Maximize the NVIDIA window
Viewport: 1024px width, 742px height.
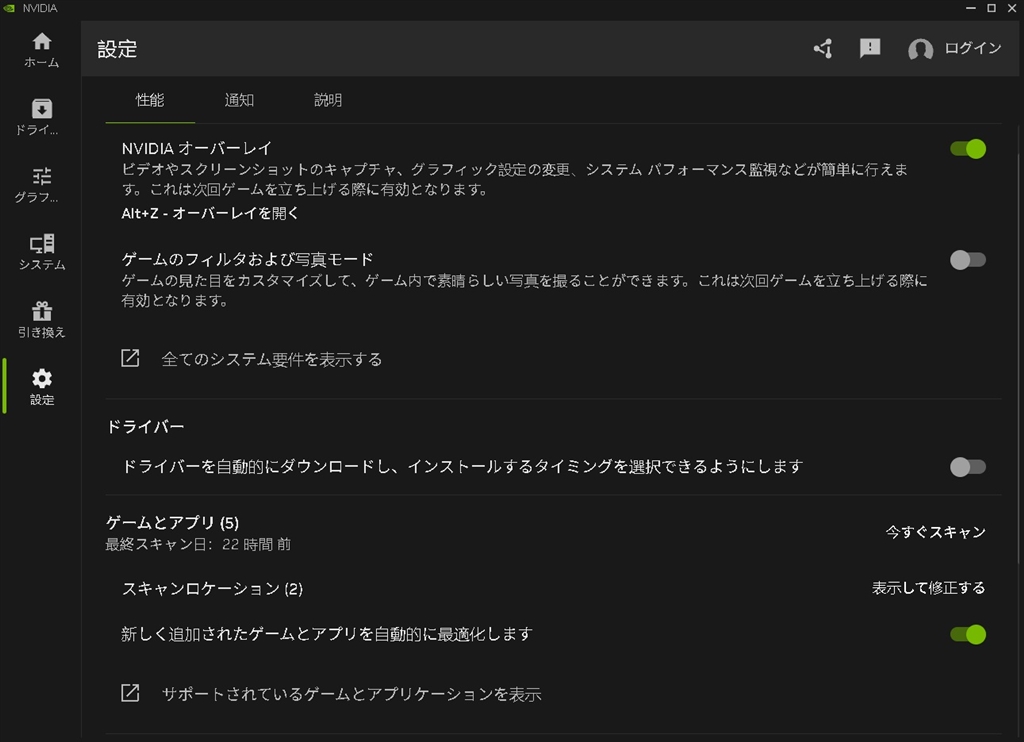(x=991, y=8)
